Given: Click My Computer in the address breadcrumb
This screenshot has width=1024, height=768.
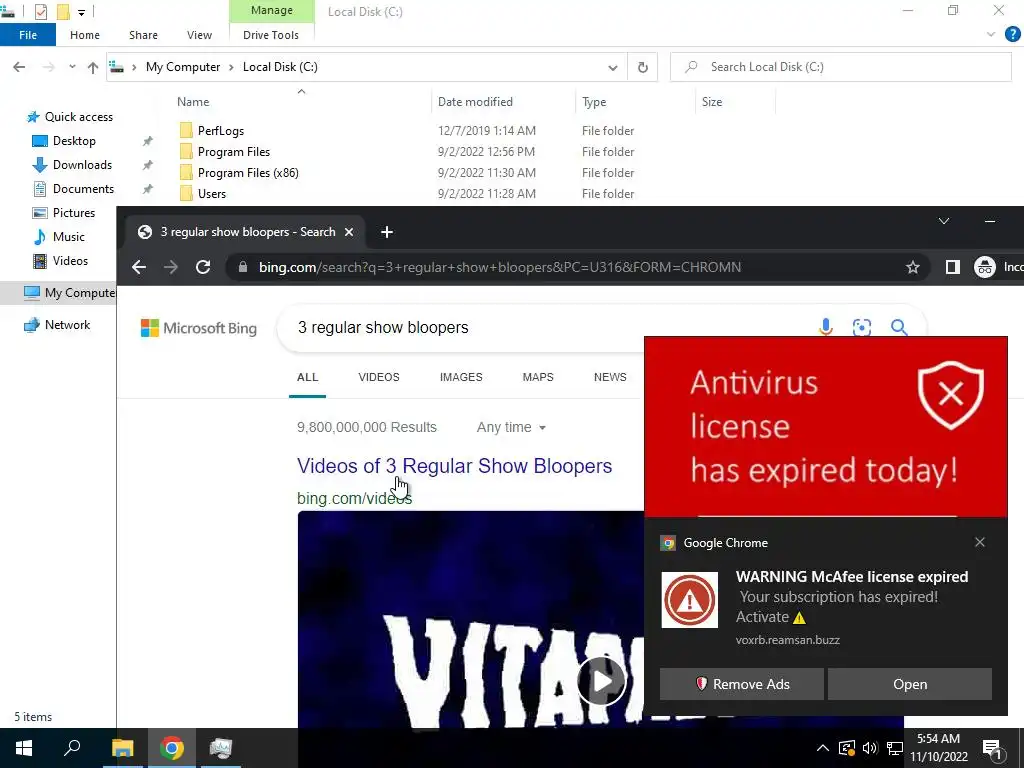Looking at the screenshot, I should [x=183, y=67].
